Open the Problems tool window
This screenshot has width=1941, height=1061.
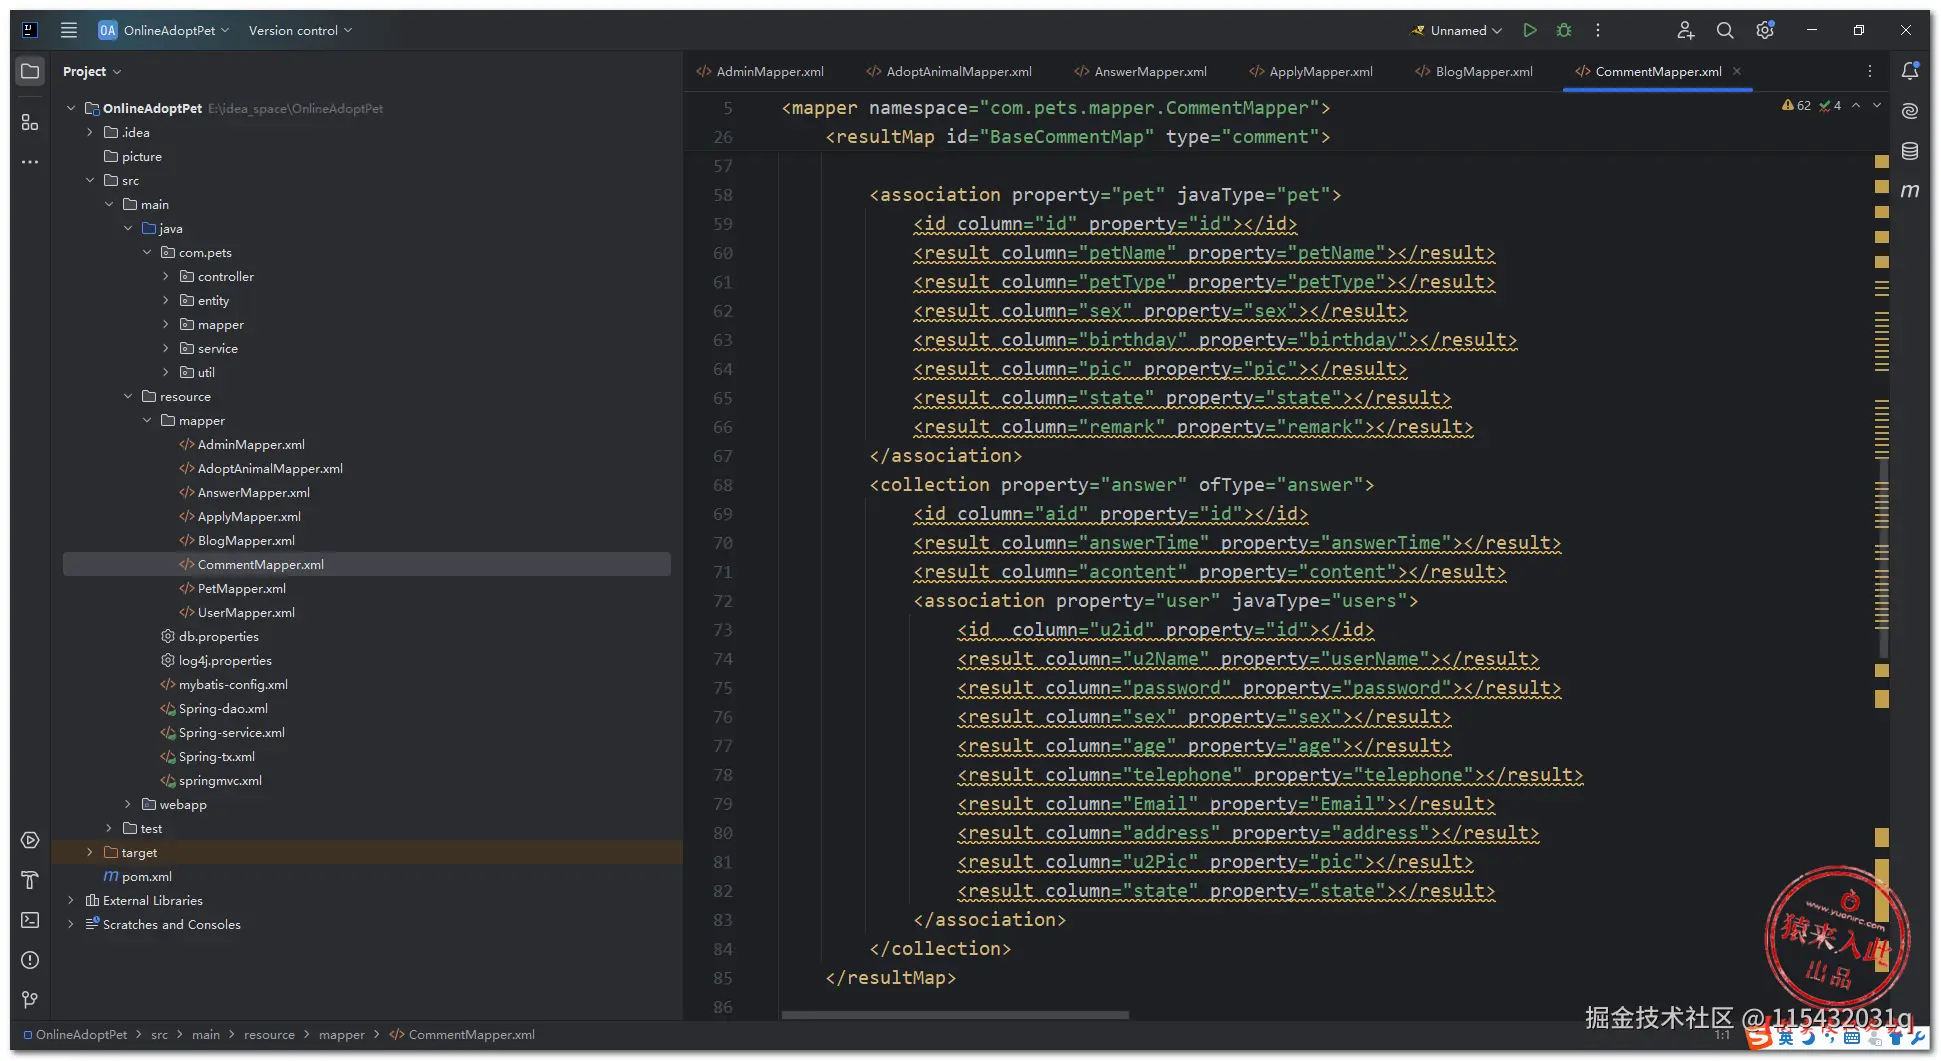[30, 960]
